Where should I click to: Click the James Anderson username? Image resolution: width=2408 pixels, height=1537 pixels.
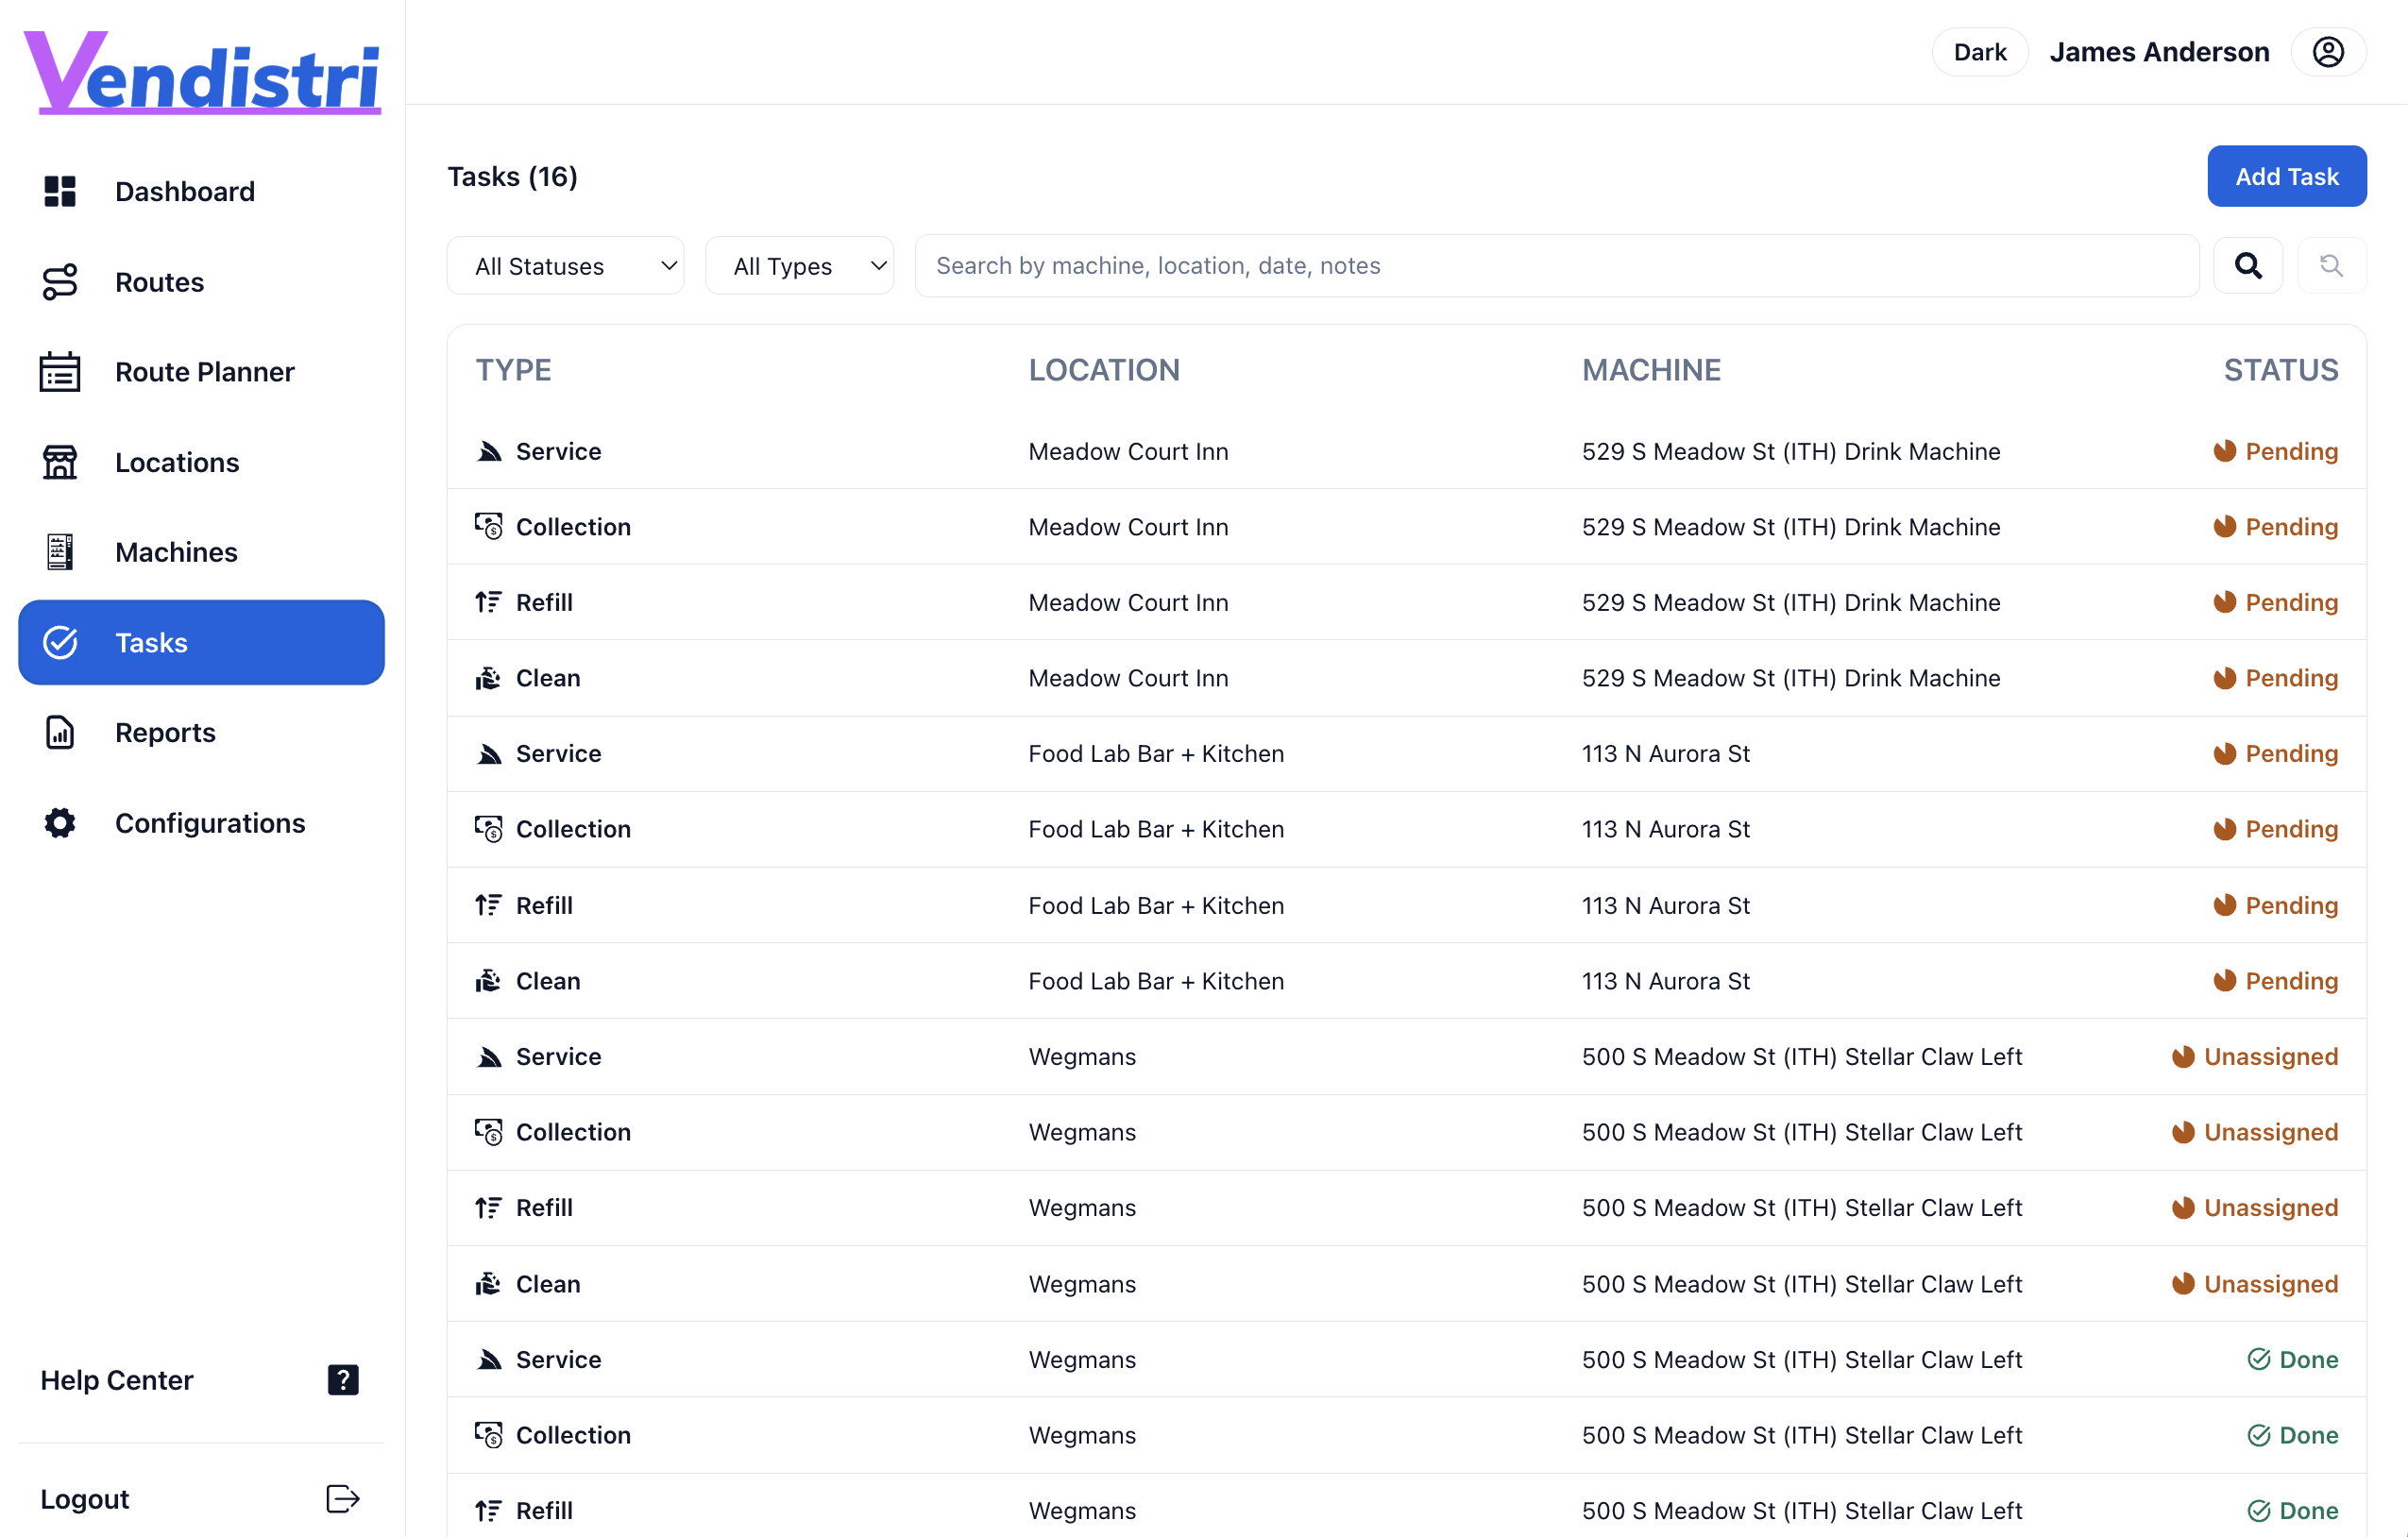pyautogui.click(x=2158, y=52)
